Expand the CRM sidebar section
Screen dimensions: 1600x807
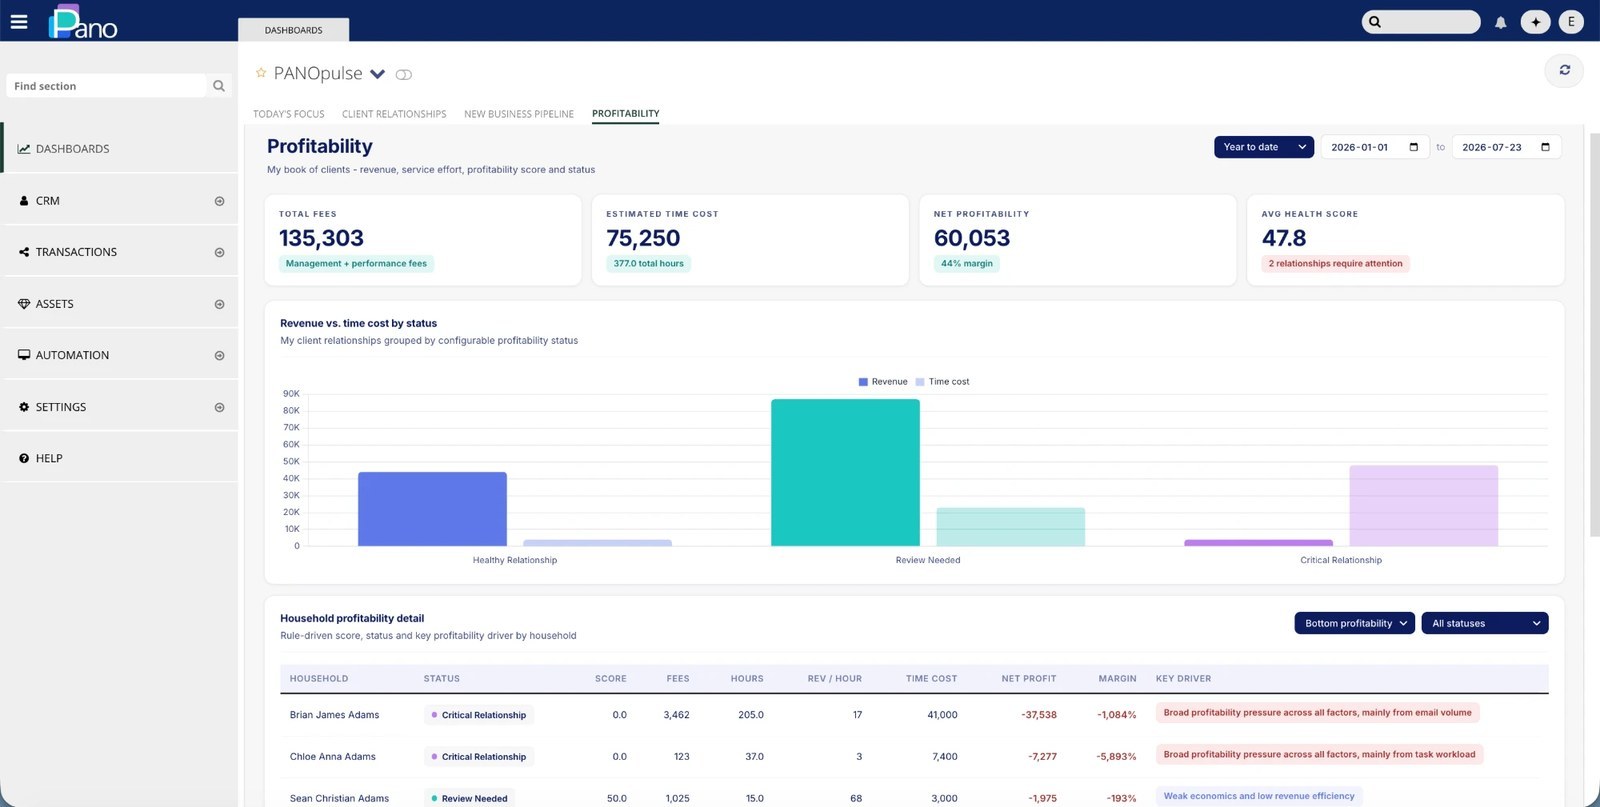click(219, 201)
